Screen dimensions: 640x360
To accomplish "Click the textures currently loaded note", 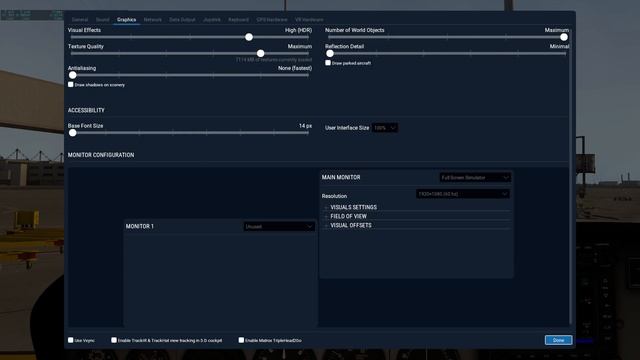I will pyautogui.click(x=273, y=60).
